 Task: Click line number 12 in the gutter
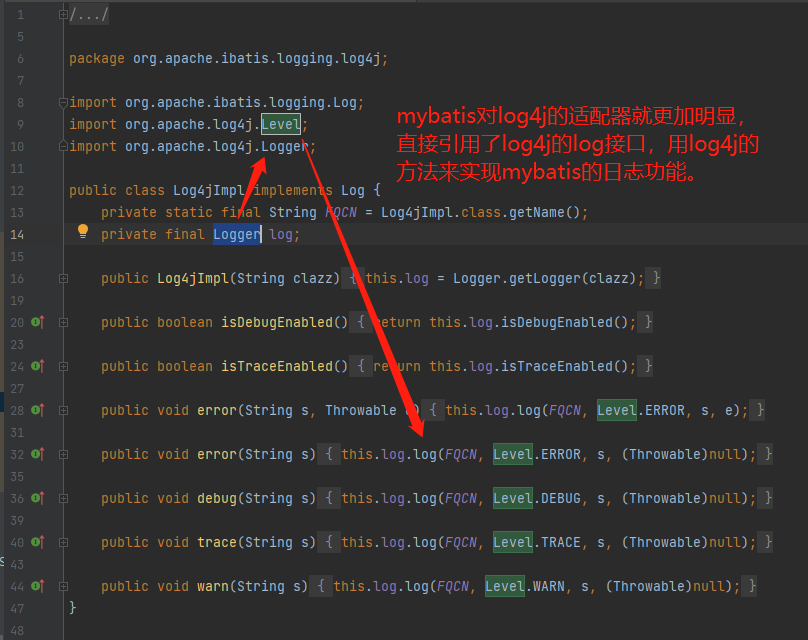tap(17, 191)
